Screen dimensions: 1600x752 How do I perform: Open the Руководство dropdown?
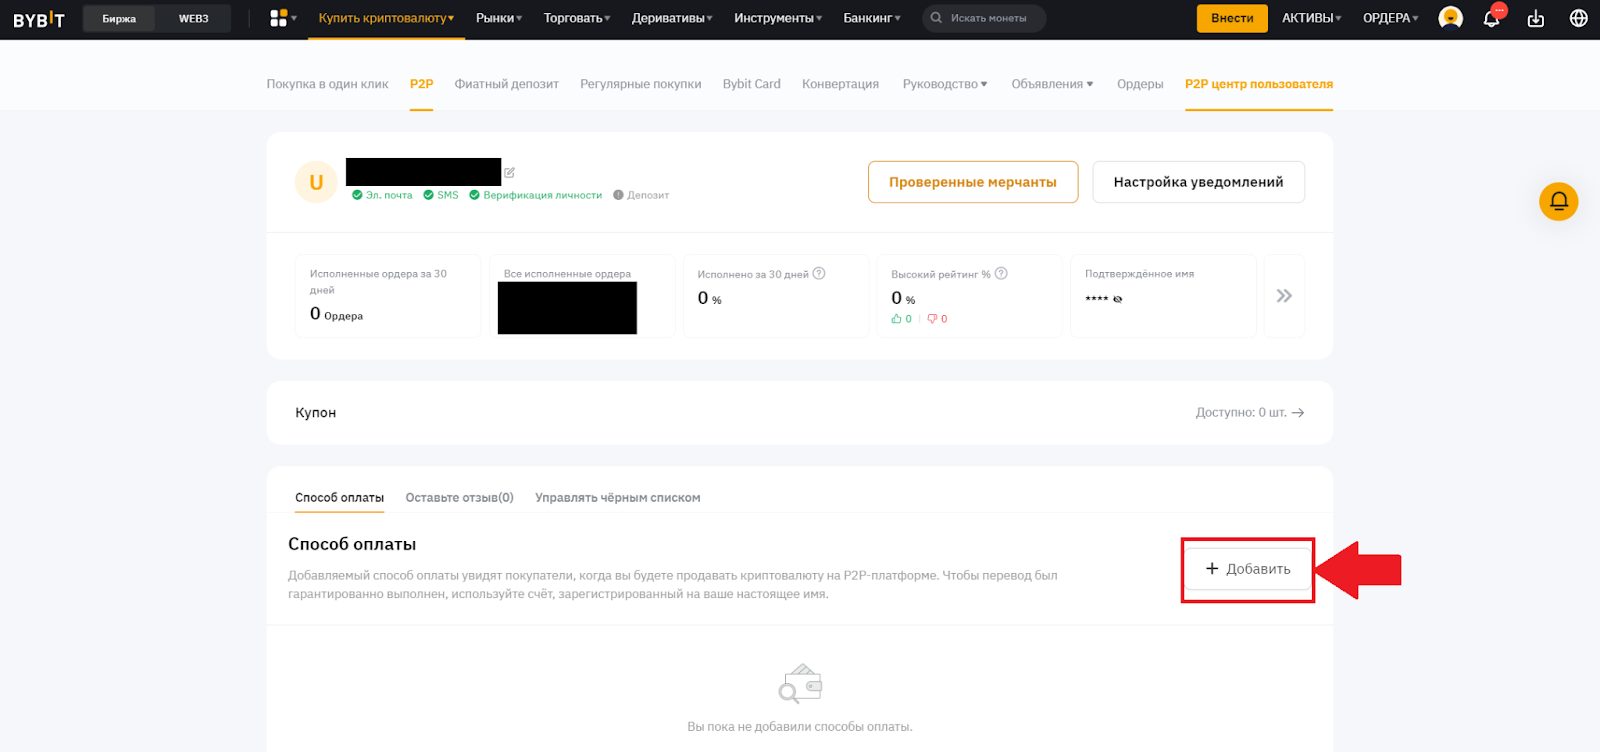[945, 84]
